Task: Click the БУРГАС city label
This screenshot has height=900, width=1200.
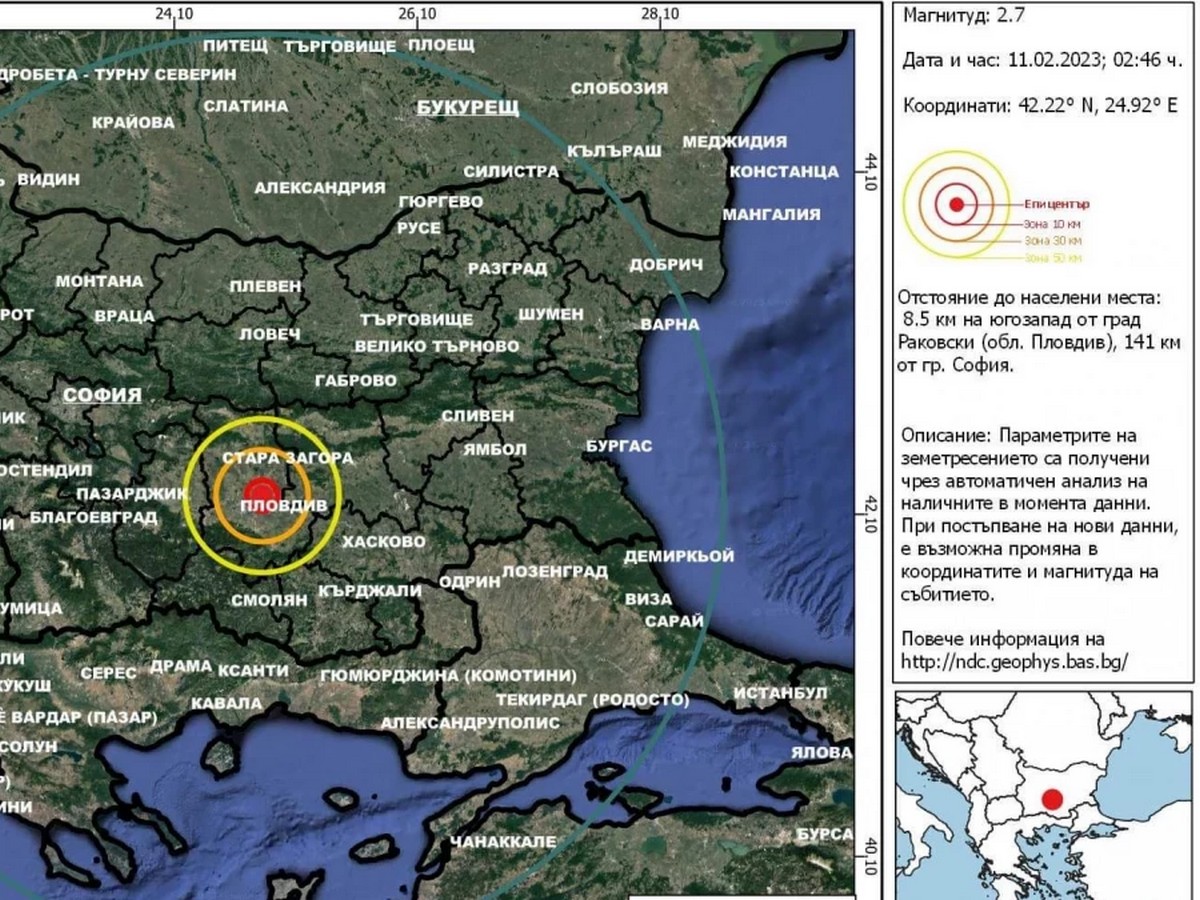Action: pyautogui.click(x=619, y=446)
